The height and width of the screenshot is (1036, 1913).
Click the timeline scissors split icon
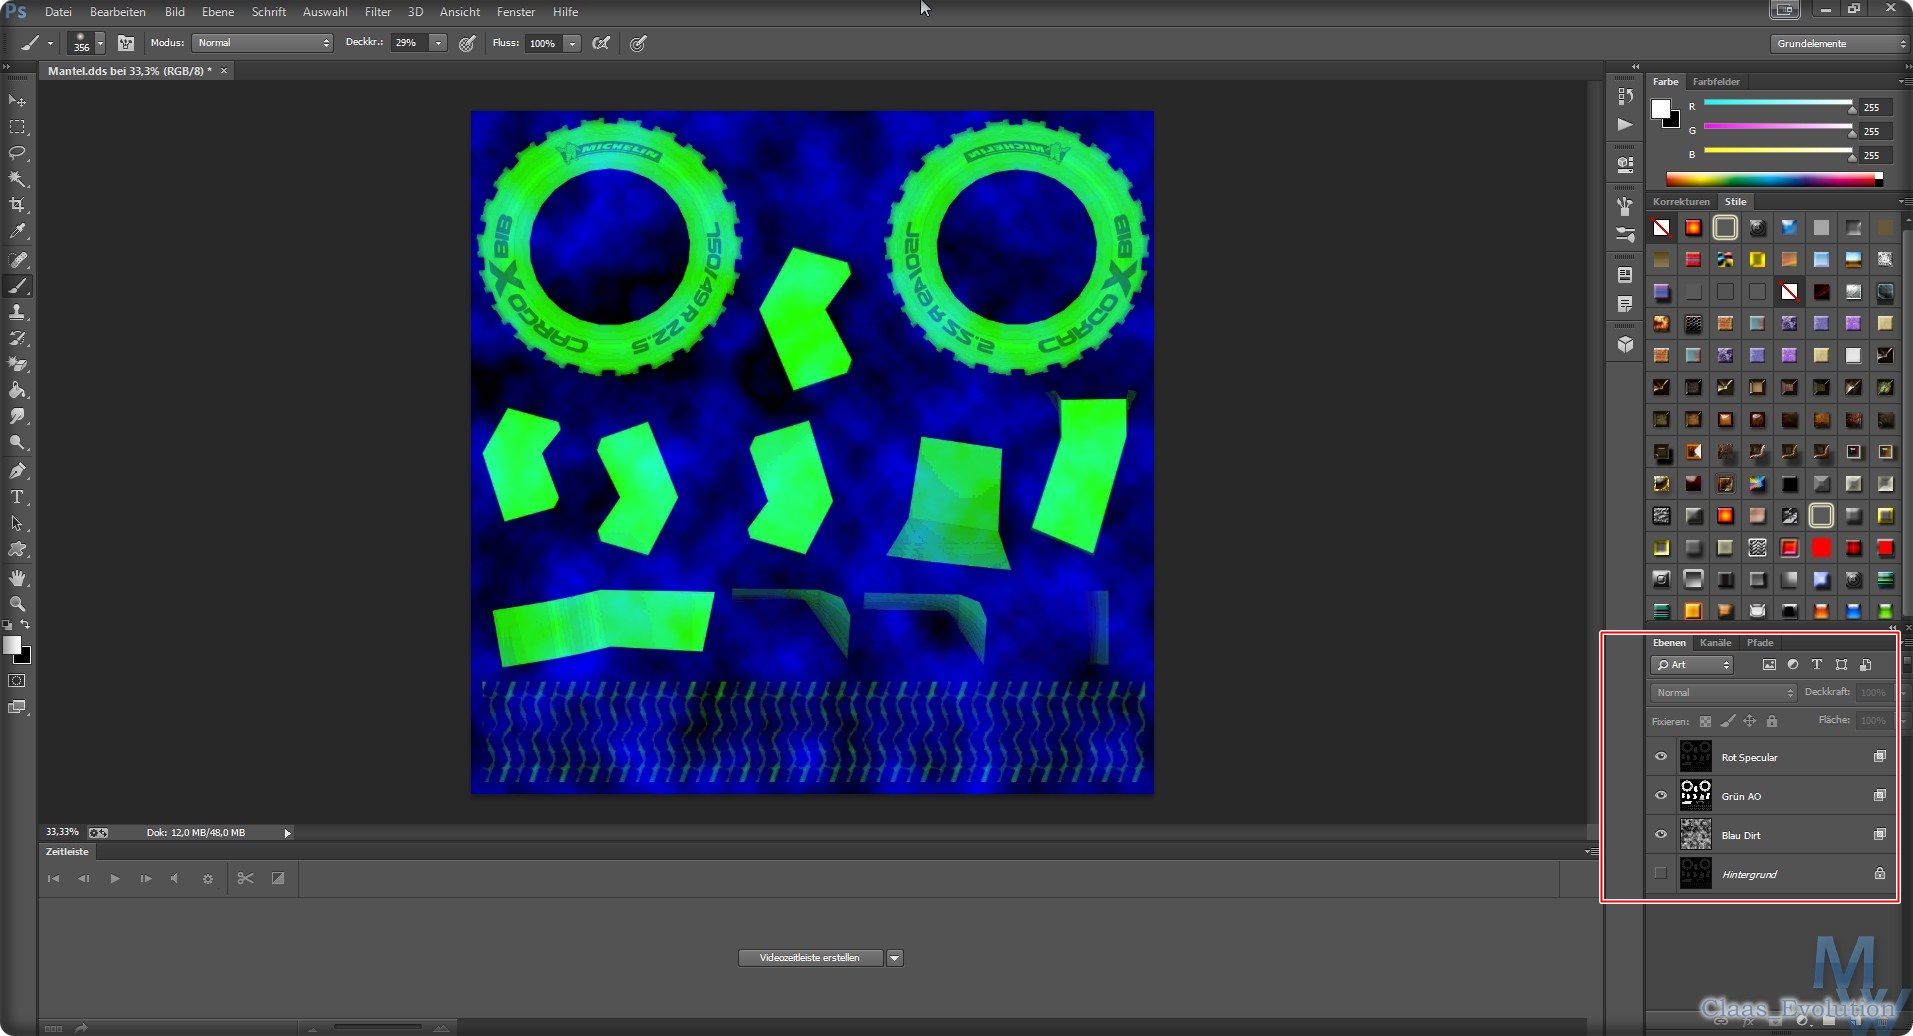pyautogui.click(x=245, y=878)
